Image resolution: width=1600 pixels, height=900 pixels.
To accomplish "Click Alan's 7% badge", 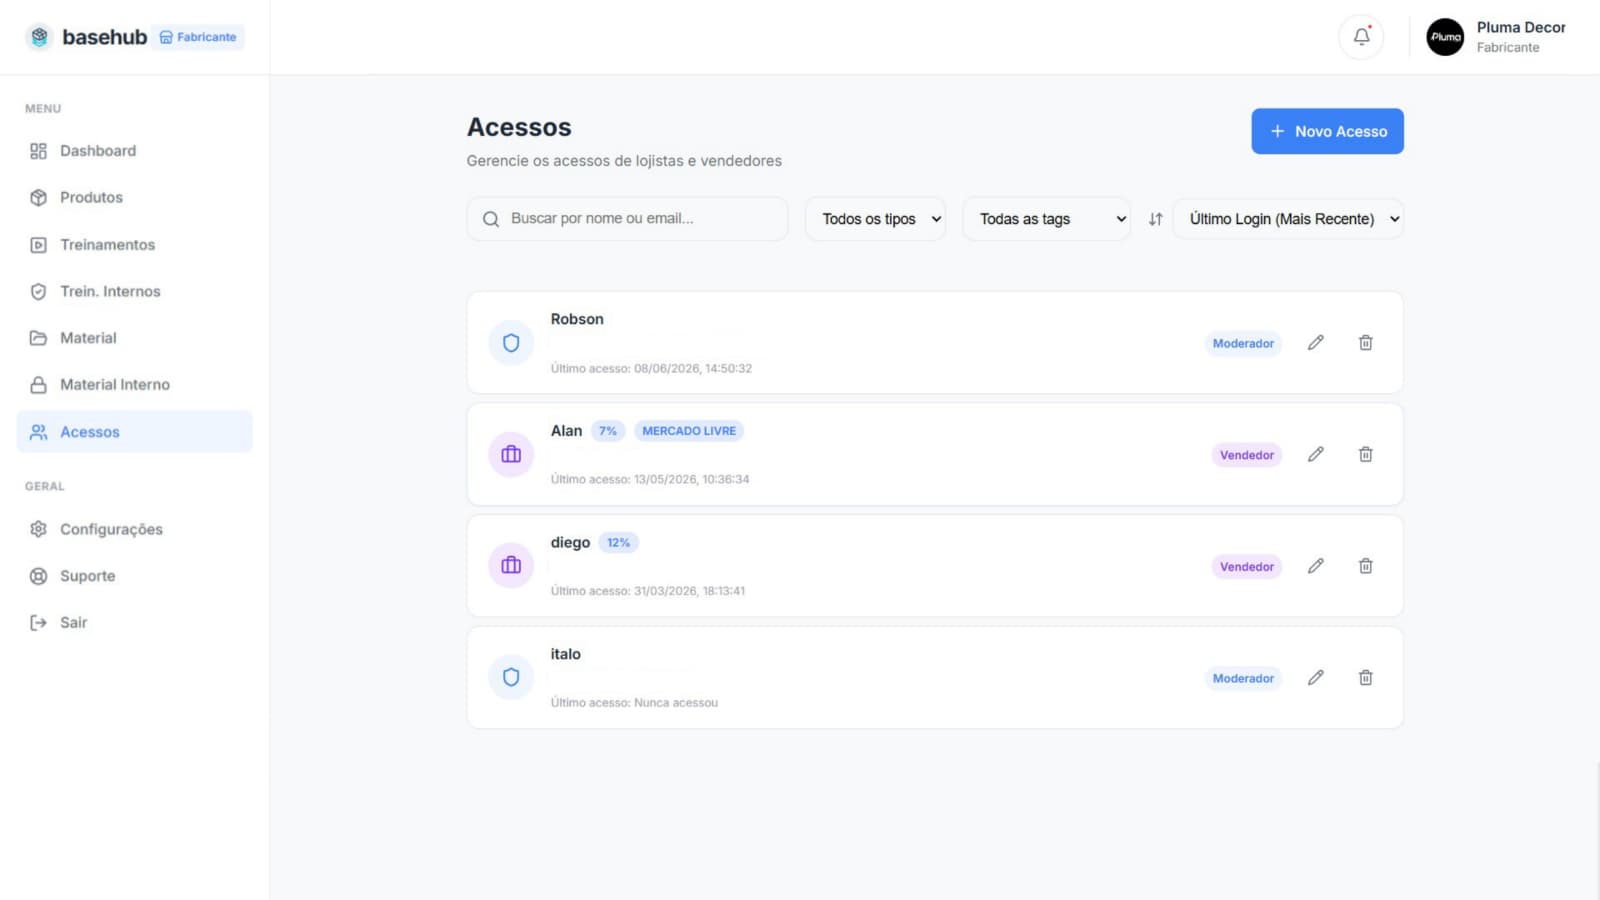I will [x=608, y=431].
